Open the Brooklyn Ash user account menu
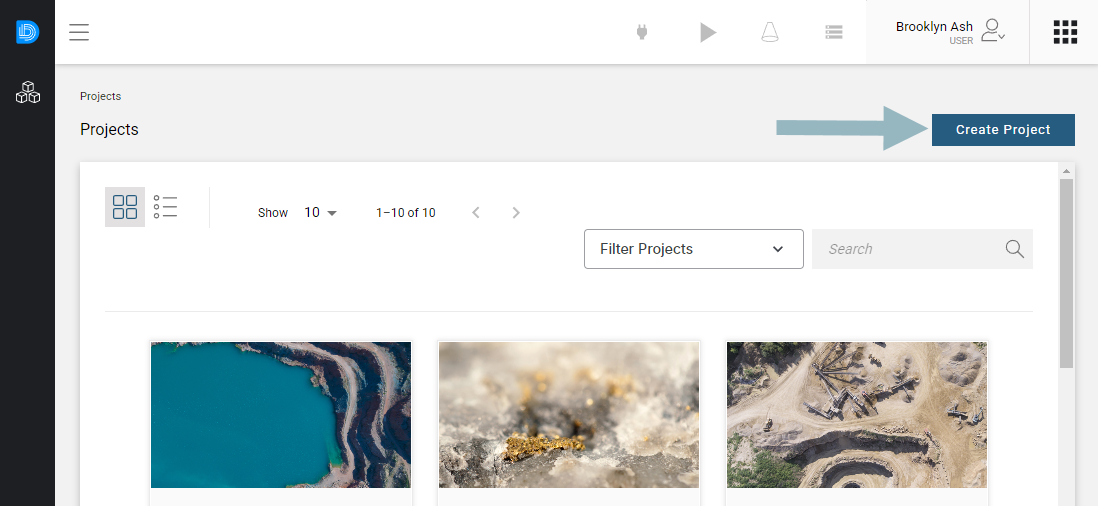 click(947, 32)
